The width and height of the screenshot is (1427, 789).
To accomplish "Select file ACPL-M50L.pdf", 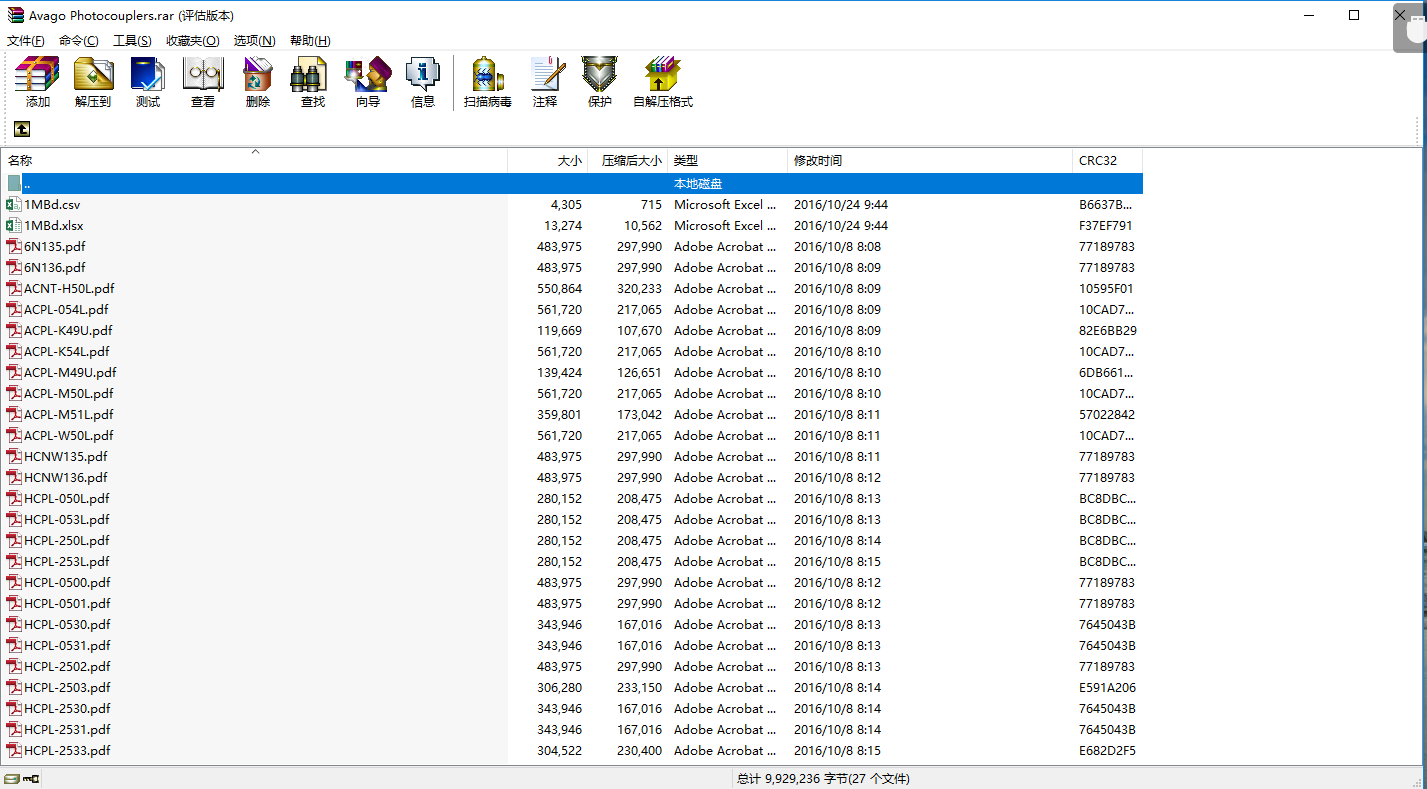I will [69, 393].
